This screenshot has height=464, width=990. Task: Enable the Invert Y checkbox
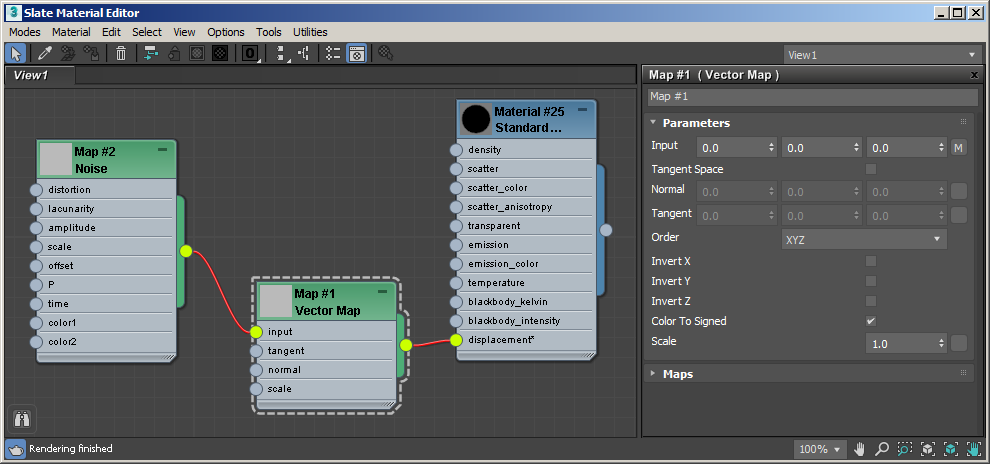(x=871, y=281)
